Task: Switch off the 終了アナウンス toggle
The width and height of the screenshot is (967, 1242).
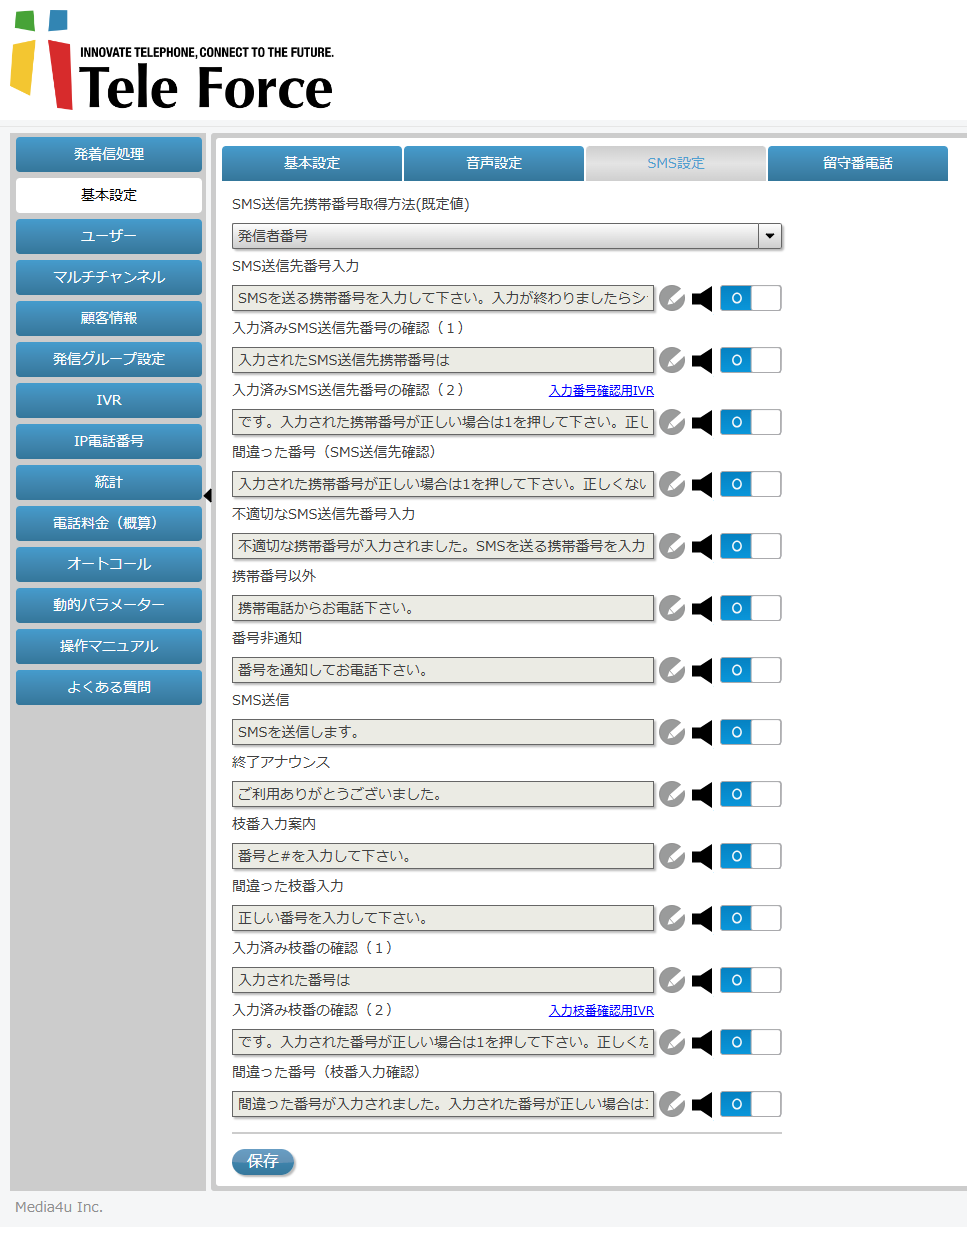Action: click(750, 794)
